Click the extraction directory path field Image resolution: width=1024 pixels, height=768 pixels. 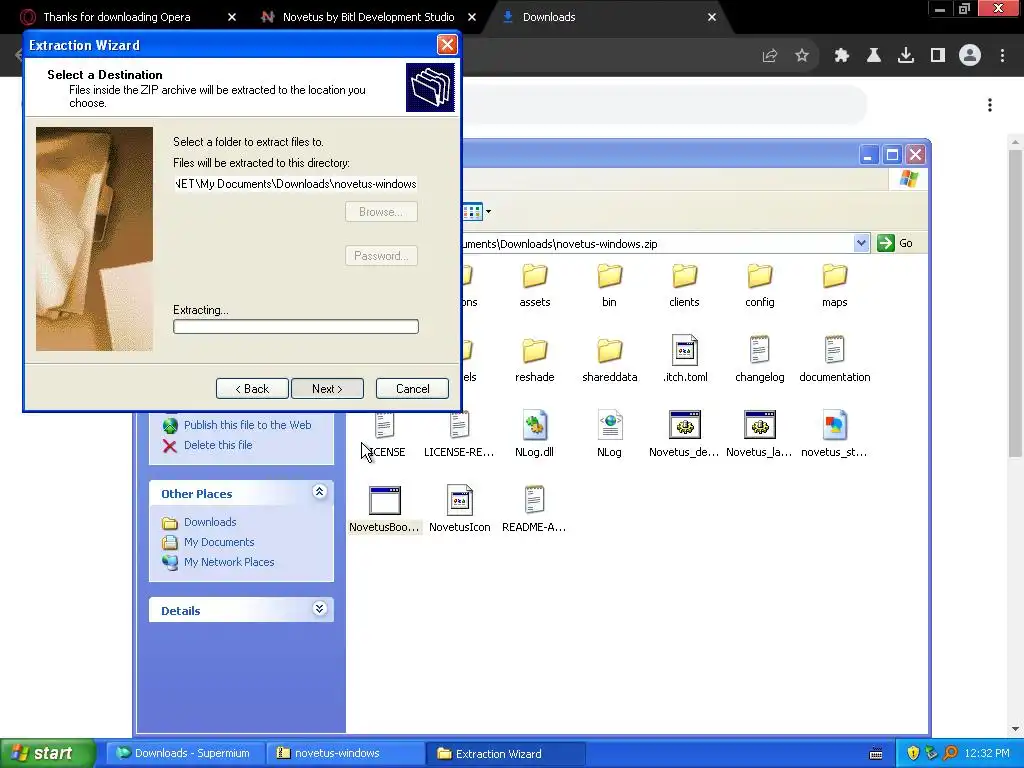click(x=295, y=184)
